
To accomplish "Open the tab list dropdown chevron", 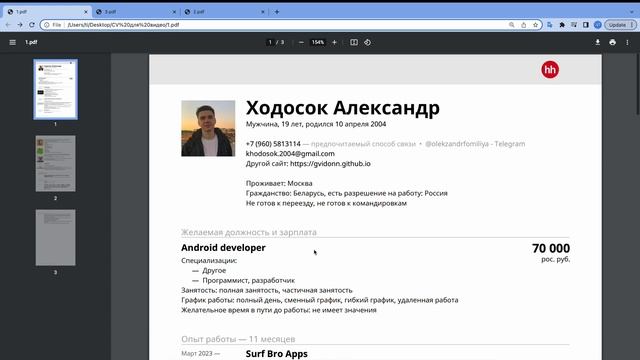I will [631, 12].
